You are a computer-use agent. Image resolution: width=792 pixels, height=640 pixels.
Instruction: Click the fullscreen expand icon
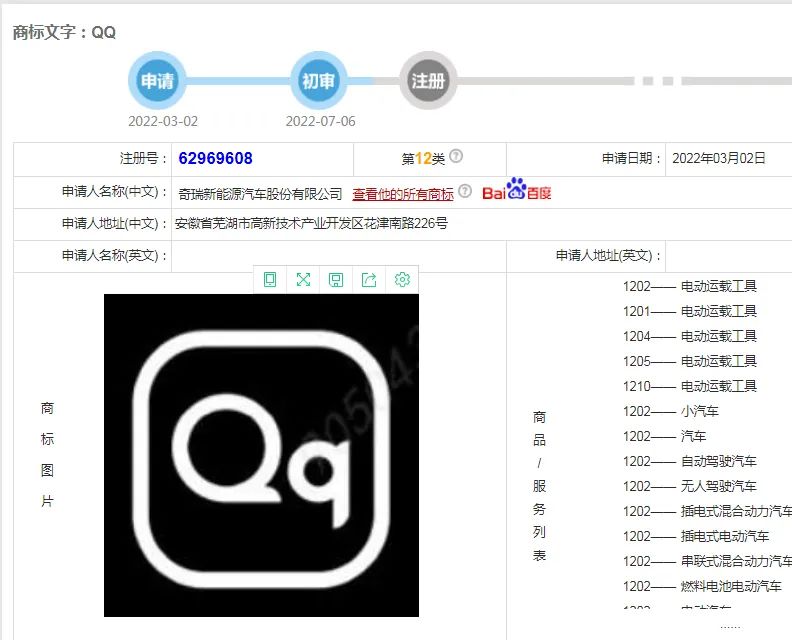[x=303, y=280]
